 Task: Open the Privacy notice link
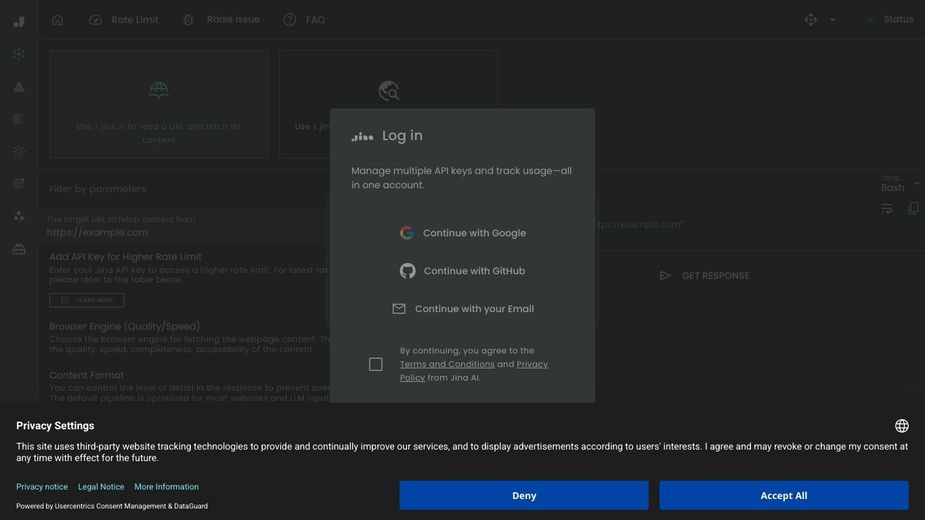point(42,487)
